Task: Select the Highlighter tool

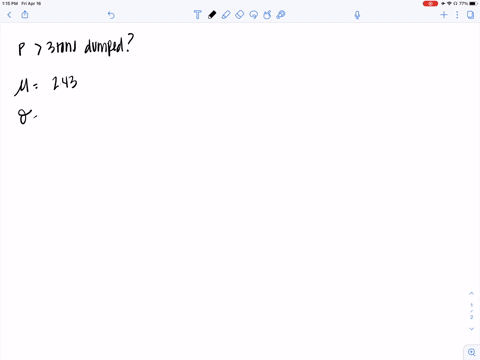Action: pyautogui.click(x=226, y=15)
